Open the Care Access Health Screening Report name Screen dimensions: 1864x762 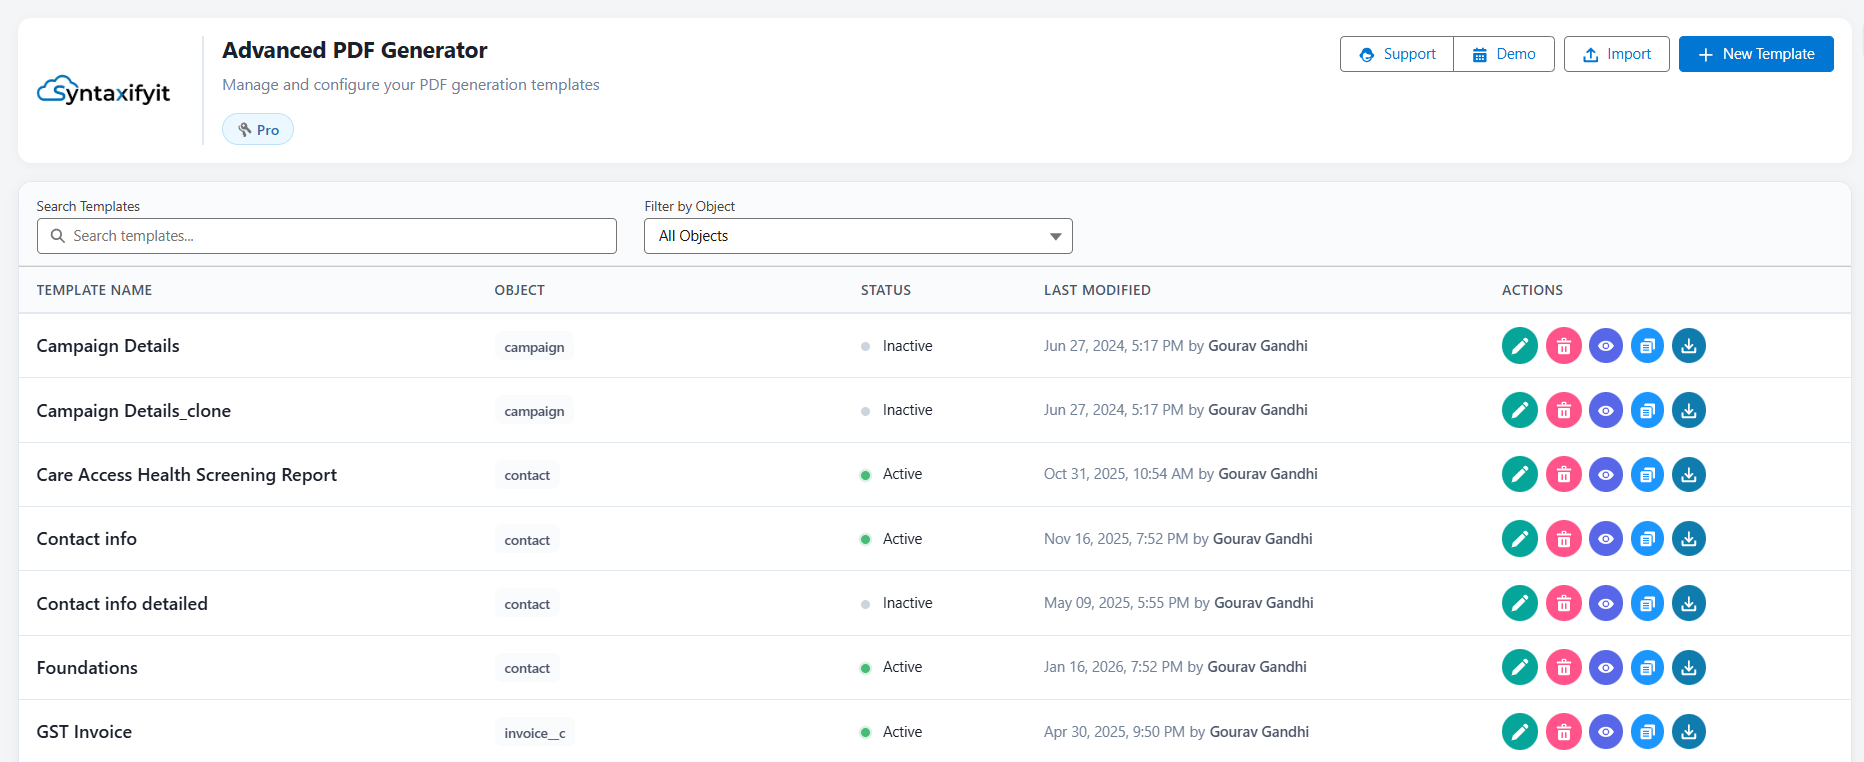coord(187,475)
